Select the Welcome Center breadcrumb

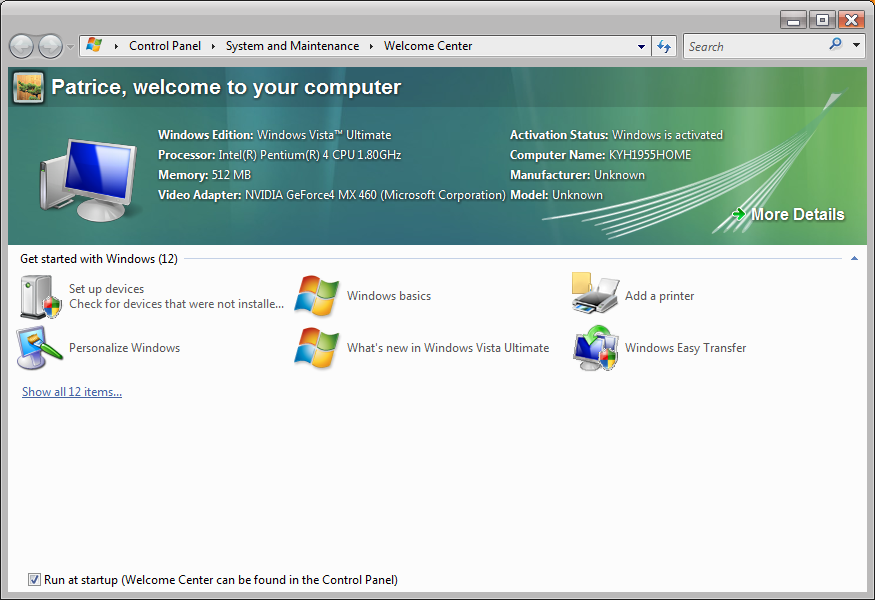click(x=428, y=46)
